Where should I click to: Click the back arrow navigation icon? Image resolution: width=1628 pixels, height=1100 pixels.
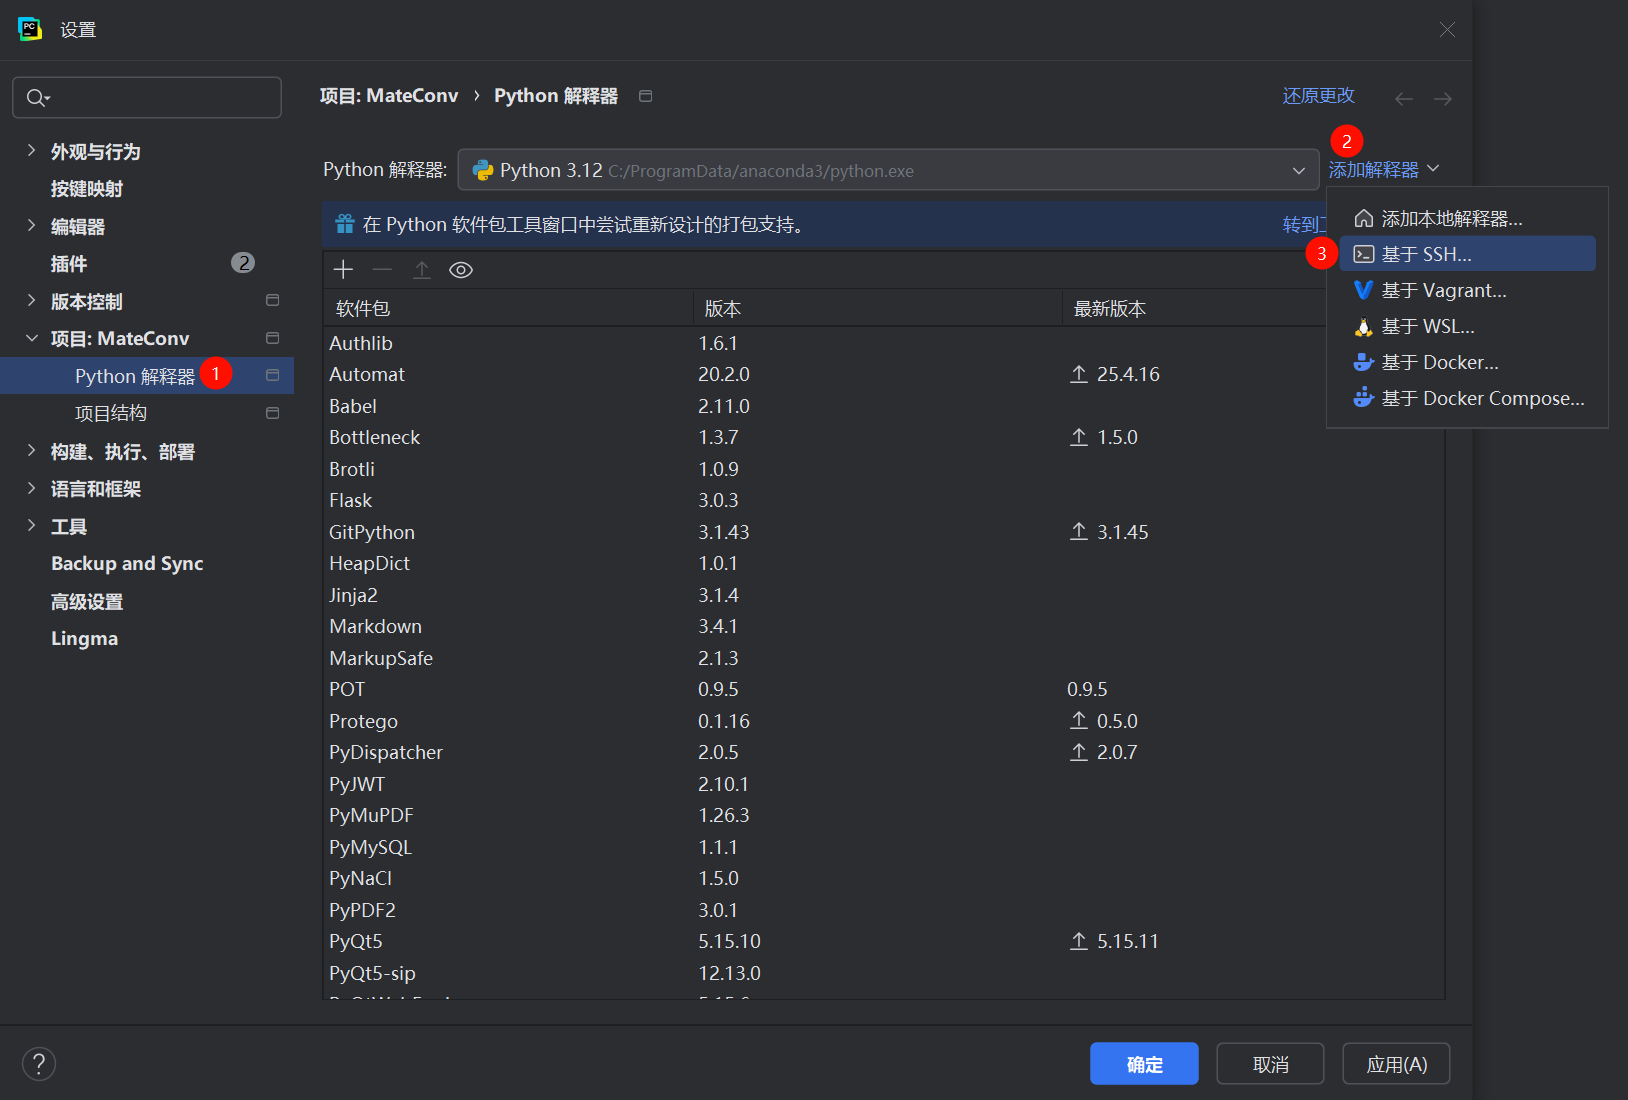pos(1404,98)
